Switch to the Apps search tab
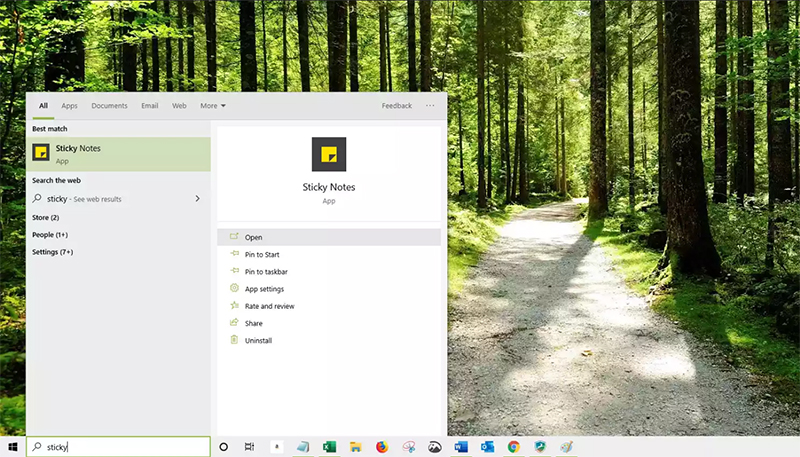800x457 pixels. click(x=69, y=105)
